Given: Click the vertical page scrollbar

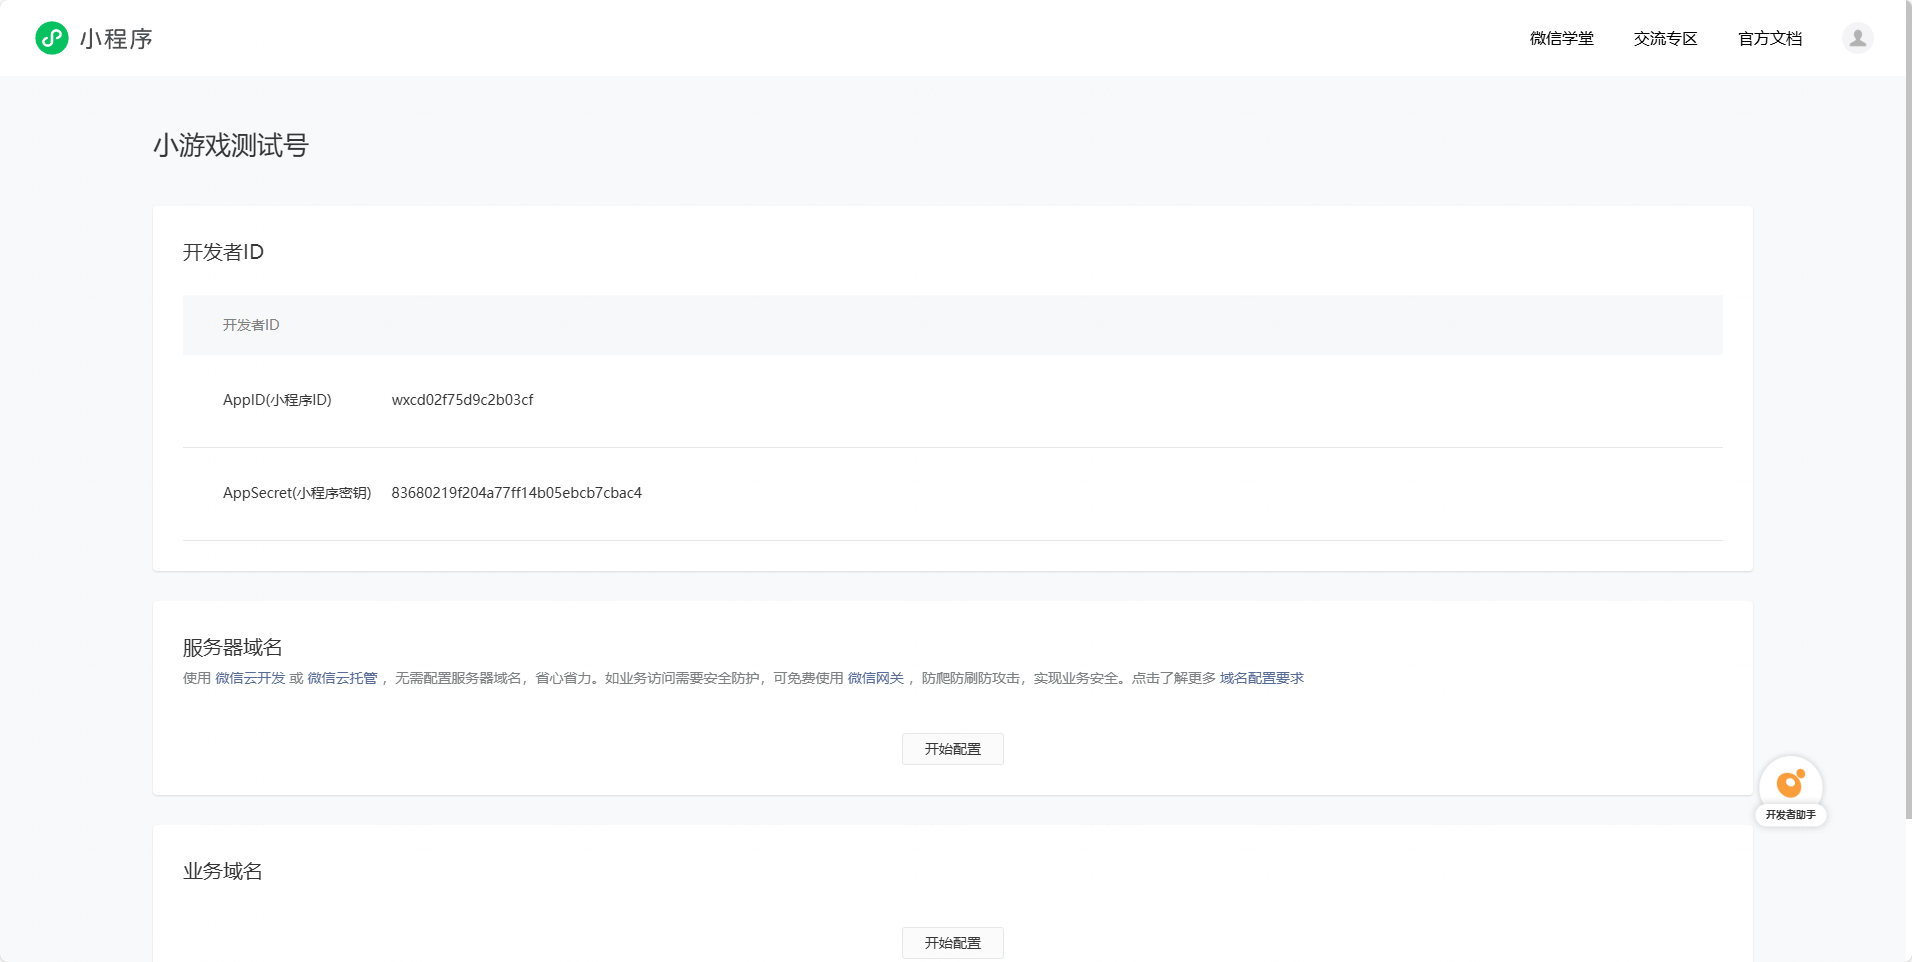Looking at the screenshot, I should coord(1909,410).
